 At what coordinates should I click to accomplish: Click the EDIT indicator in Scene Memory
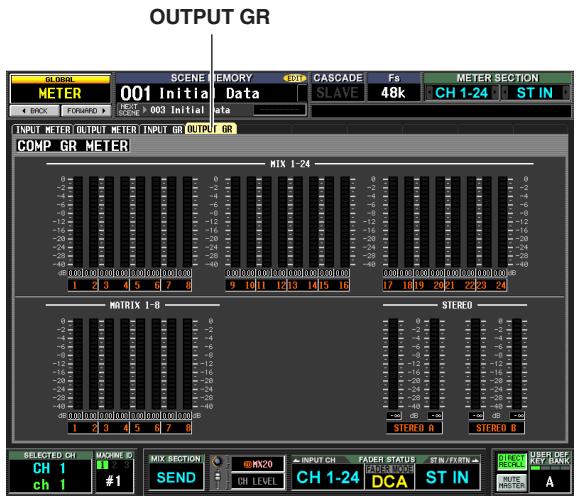pos(295,78)
